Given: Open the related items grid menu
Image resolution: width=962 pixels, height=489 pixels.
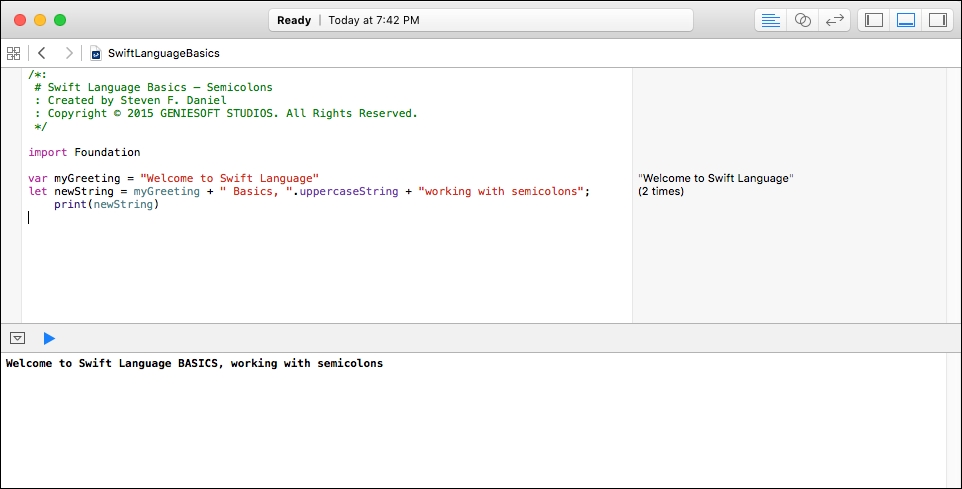Looking at the screenshot, I should pos(13,53).
